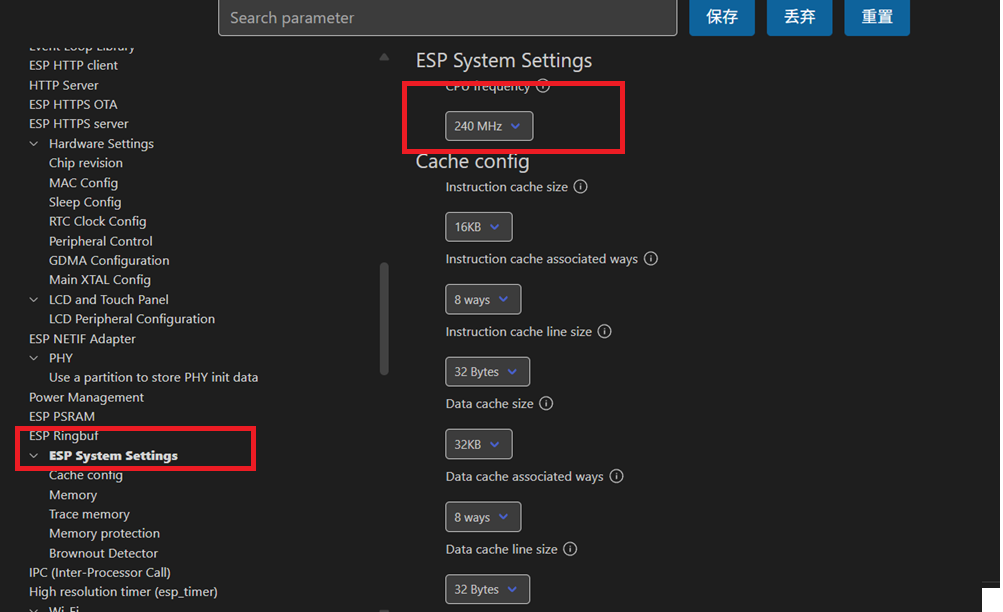Select ESP HTTPS server in sidebar
The width and height of the screenshot is (1003, 612).
click(x=79, y=123)
